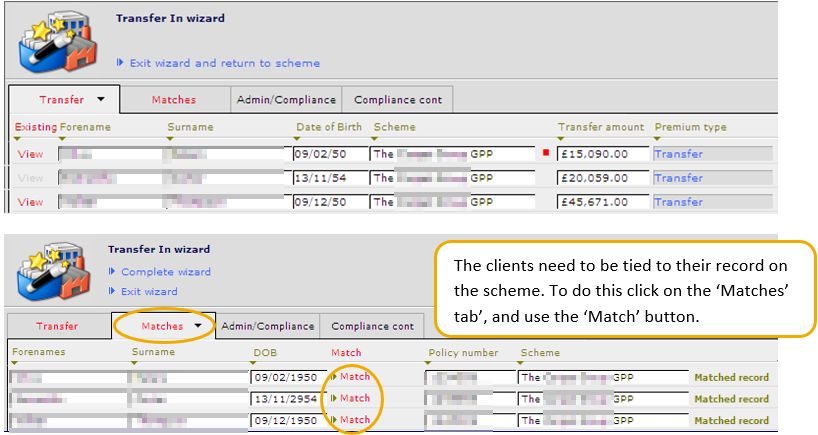Sort by Forename column arrow in upper table
818x435 pixels.
(62, 139)
